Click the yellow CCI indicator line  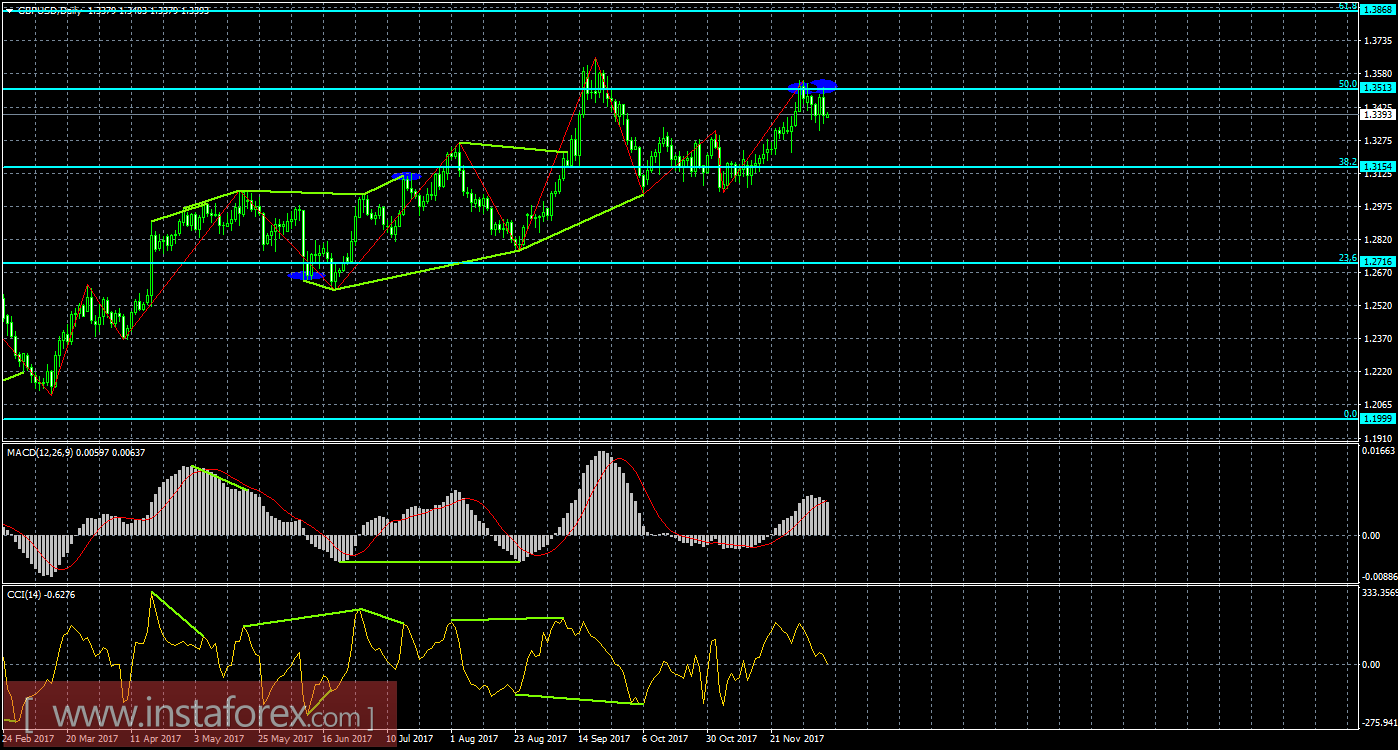(400, 650)
